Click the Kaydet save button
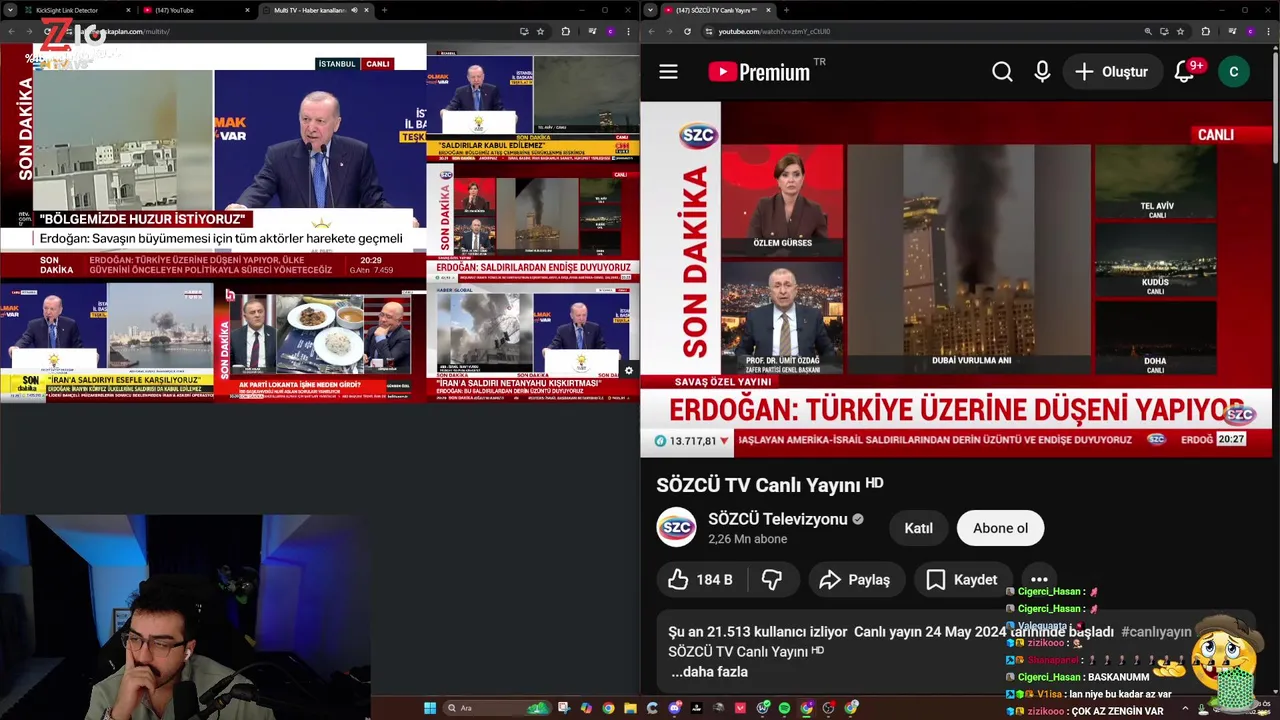This screenshot has height=720, width=1280. tap(962, 580)
